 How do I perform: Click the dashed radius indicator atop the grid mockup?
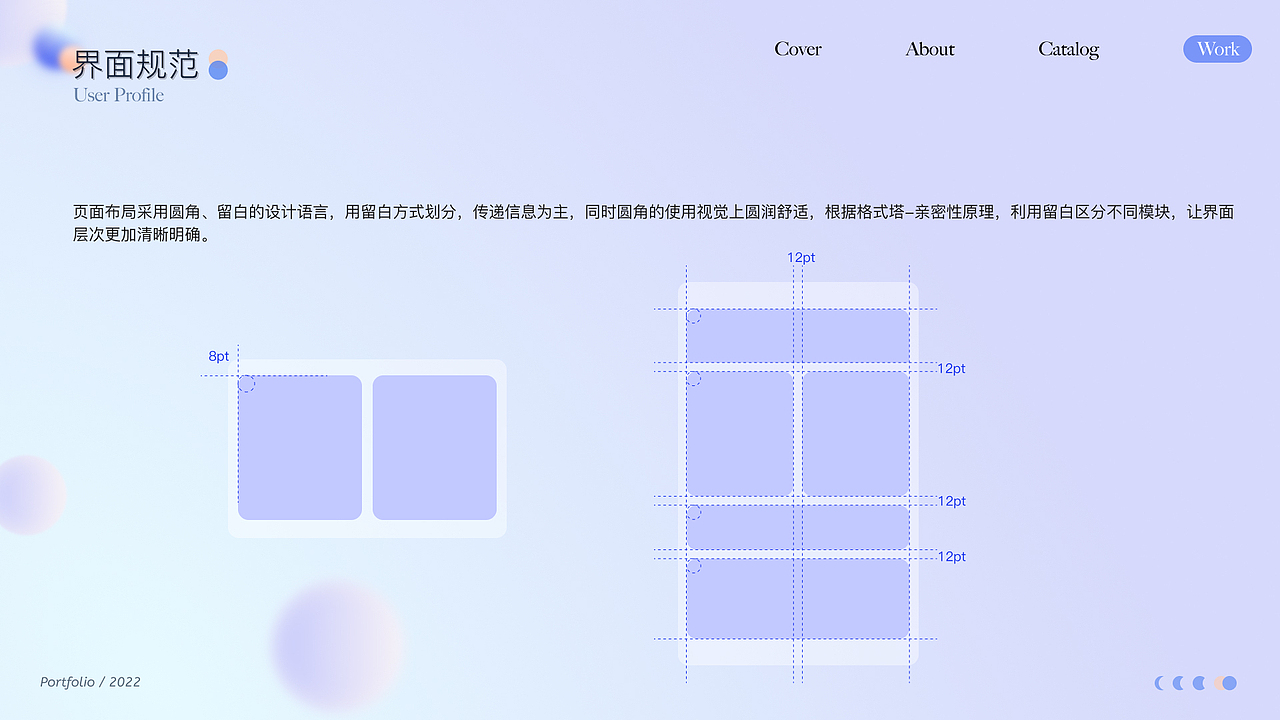[x=692, y=315]
